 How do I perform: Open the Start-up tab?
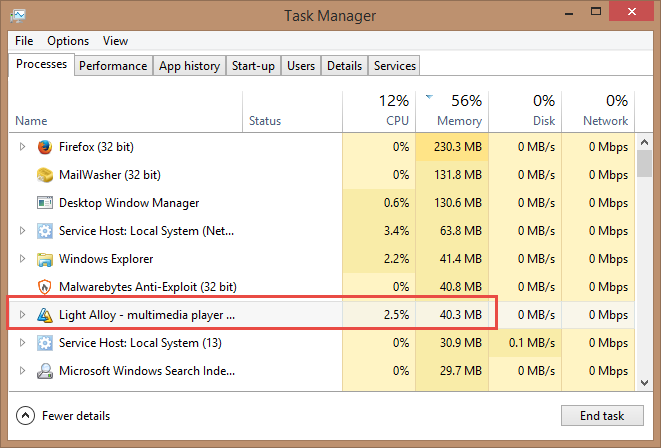click(x=253, y=66)
